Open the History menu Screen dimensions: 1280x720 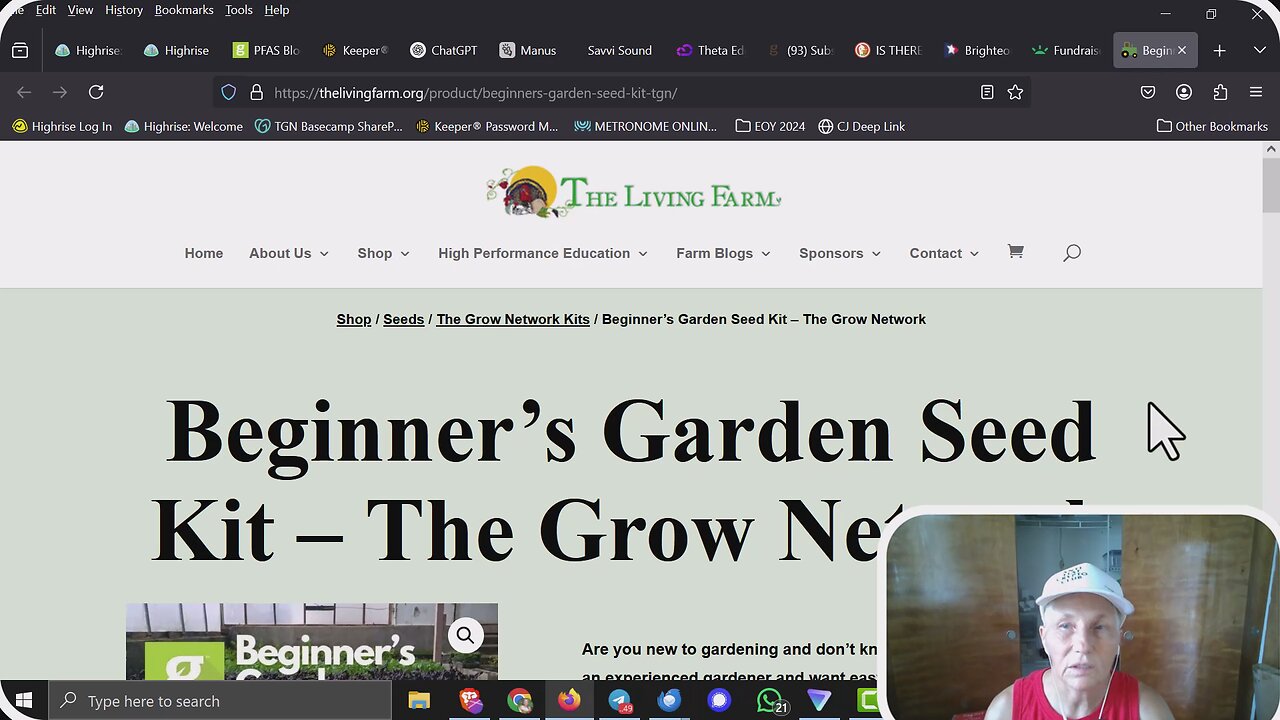click(x=124, y=10)
